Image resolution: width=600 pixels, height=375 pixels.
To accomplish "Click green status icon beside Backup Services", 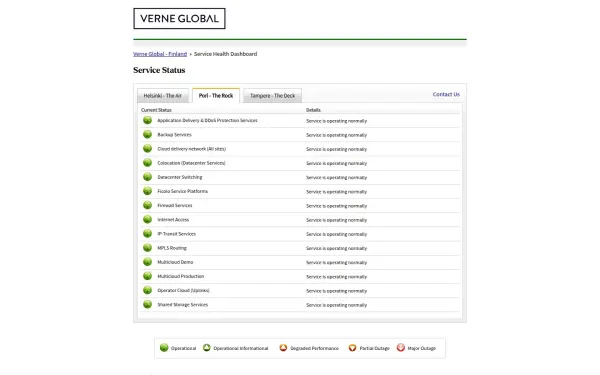I will [x=147, y=134].
